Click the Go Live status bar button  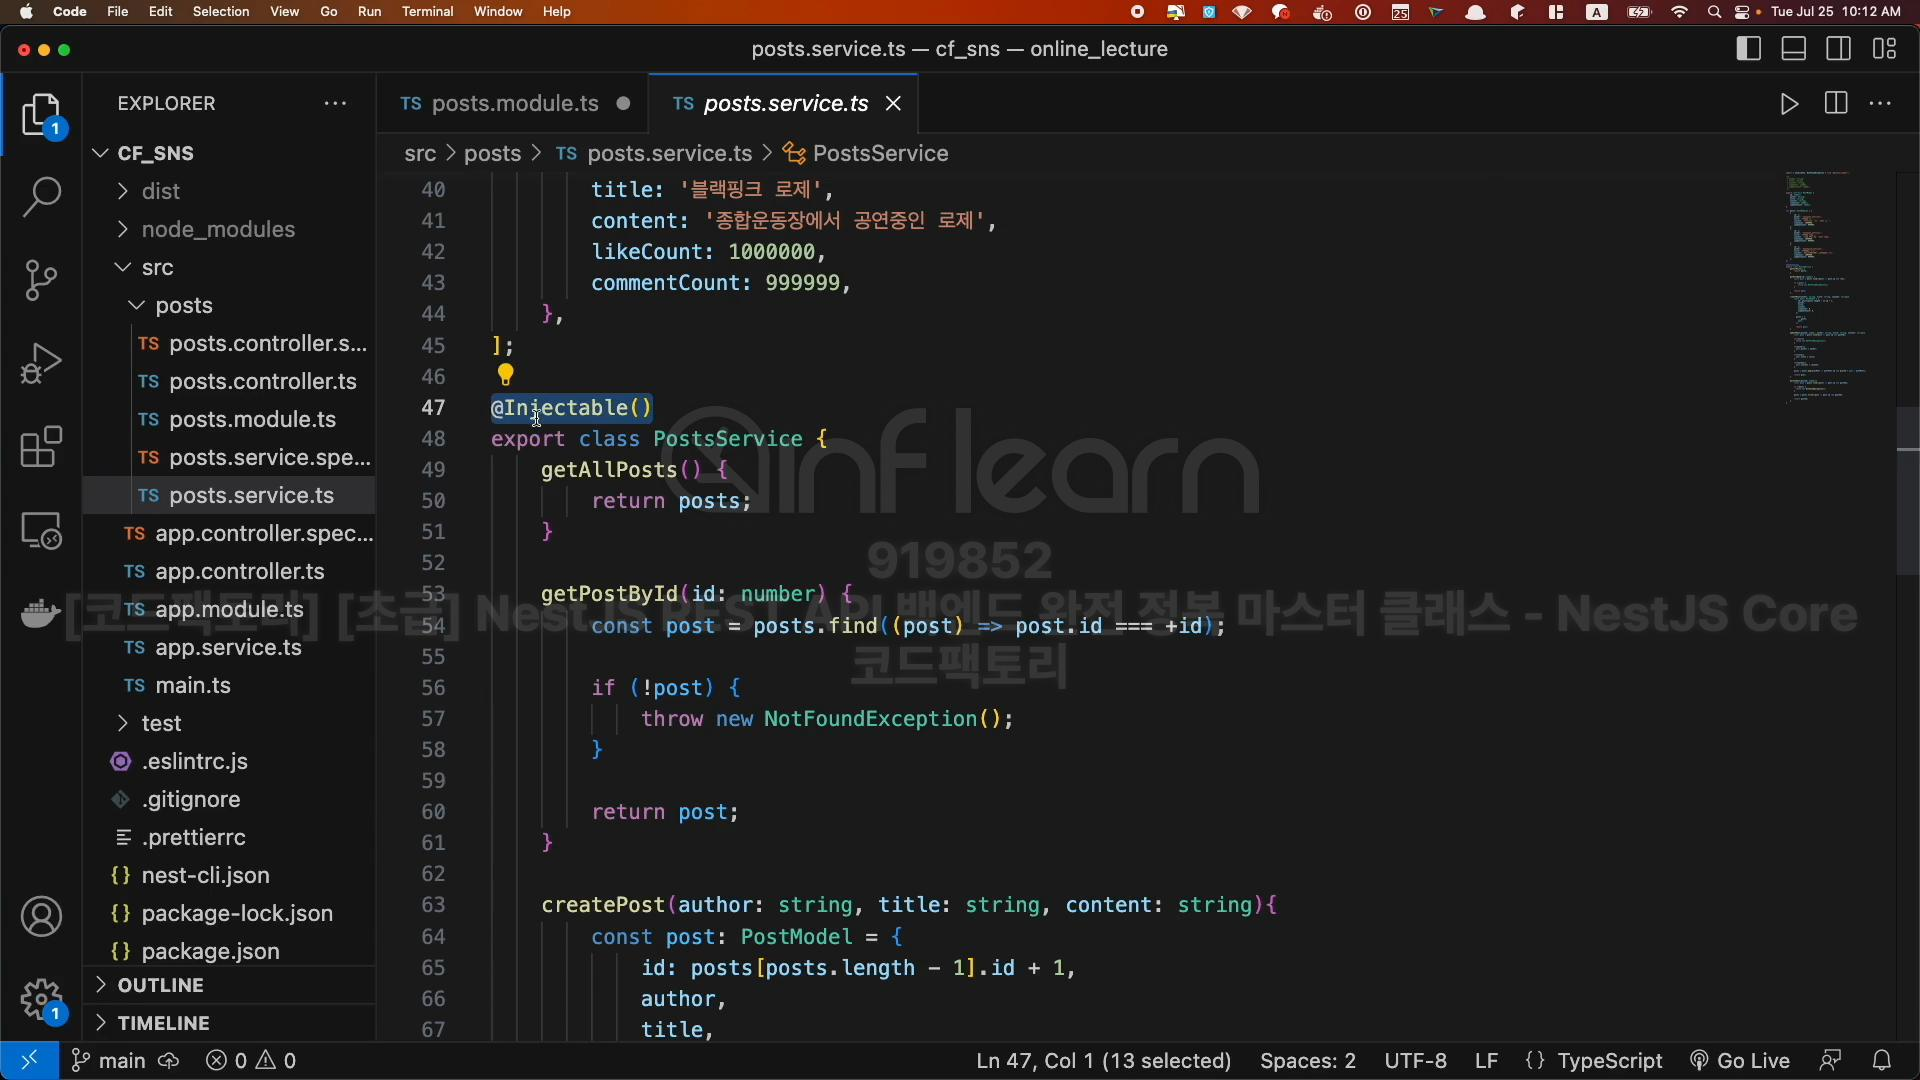coord(1740,1061)
